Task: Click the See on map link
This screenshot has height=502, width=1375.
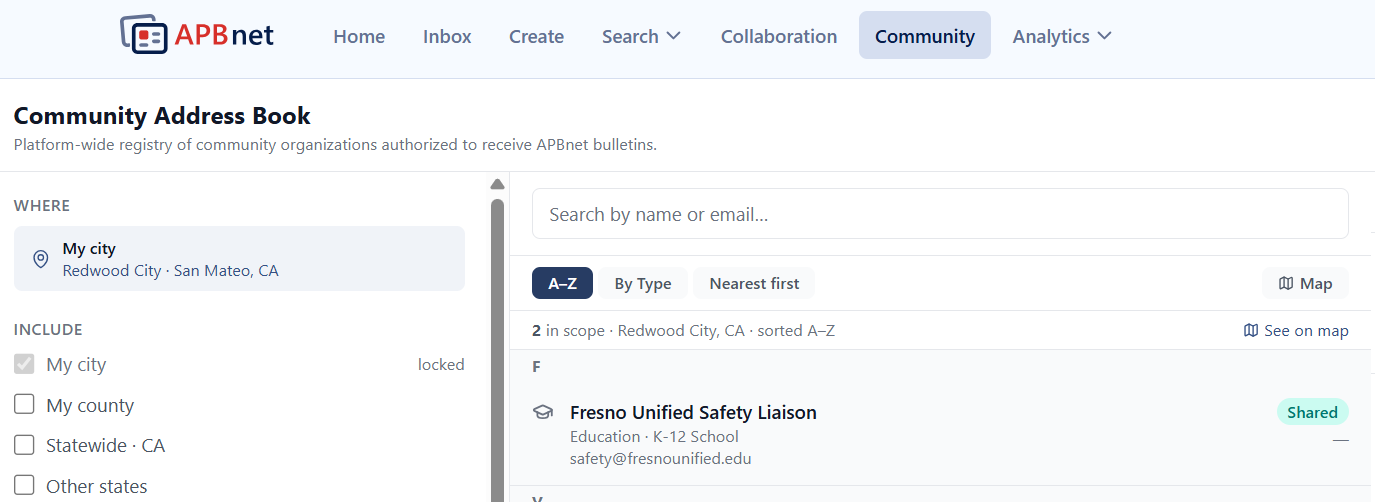Action: pyautogui.click(x=1296, y=330)
